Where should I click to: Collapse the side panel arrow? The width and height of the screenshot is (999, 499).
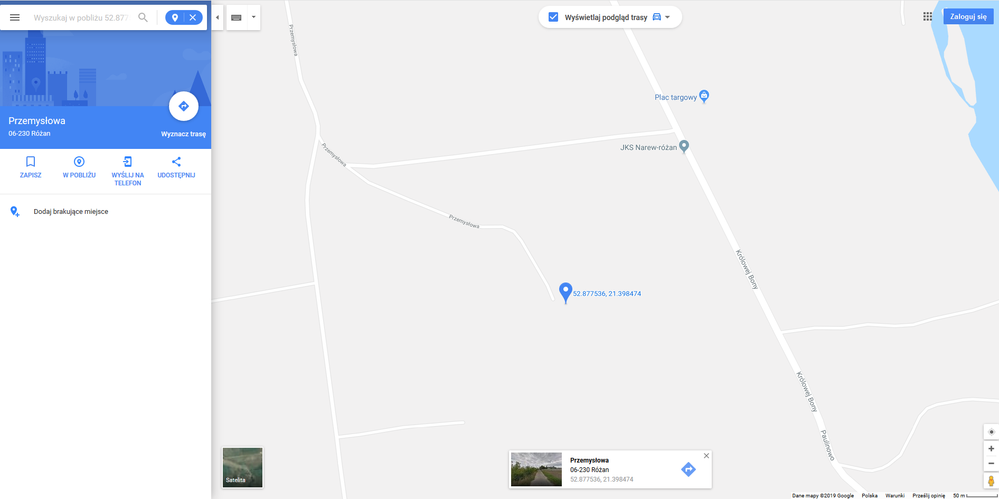217,17
